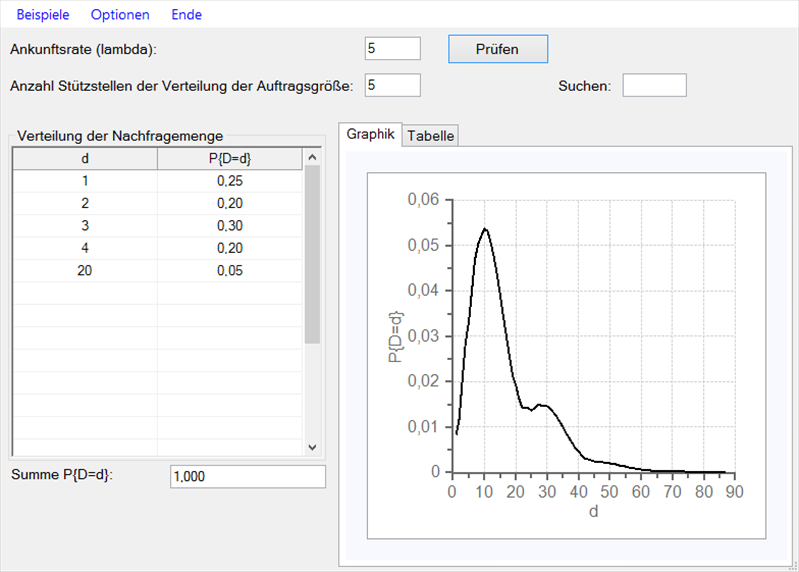Click the curve peak in the graph
The width and height of the screenshot is (799, 572).
[485, 229]
